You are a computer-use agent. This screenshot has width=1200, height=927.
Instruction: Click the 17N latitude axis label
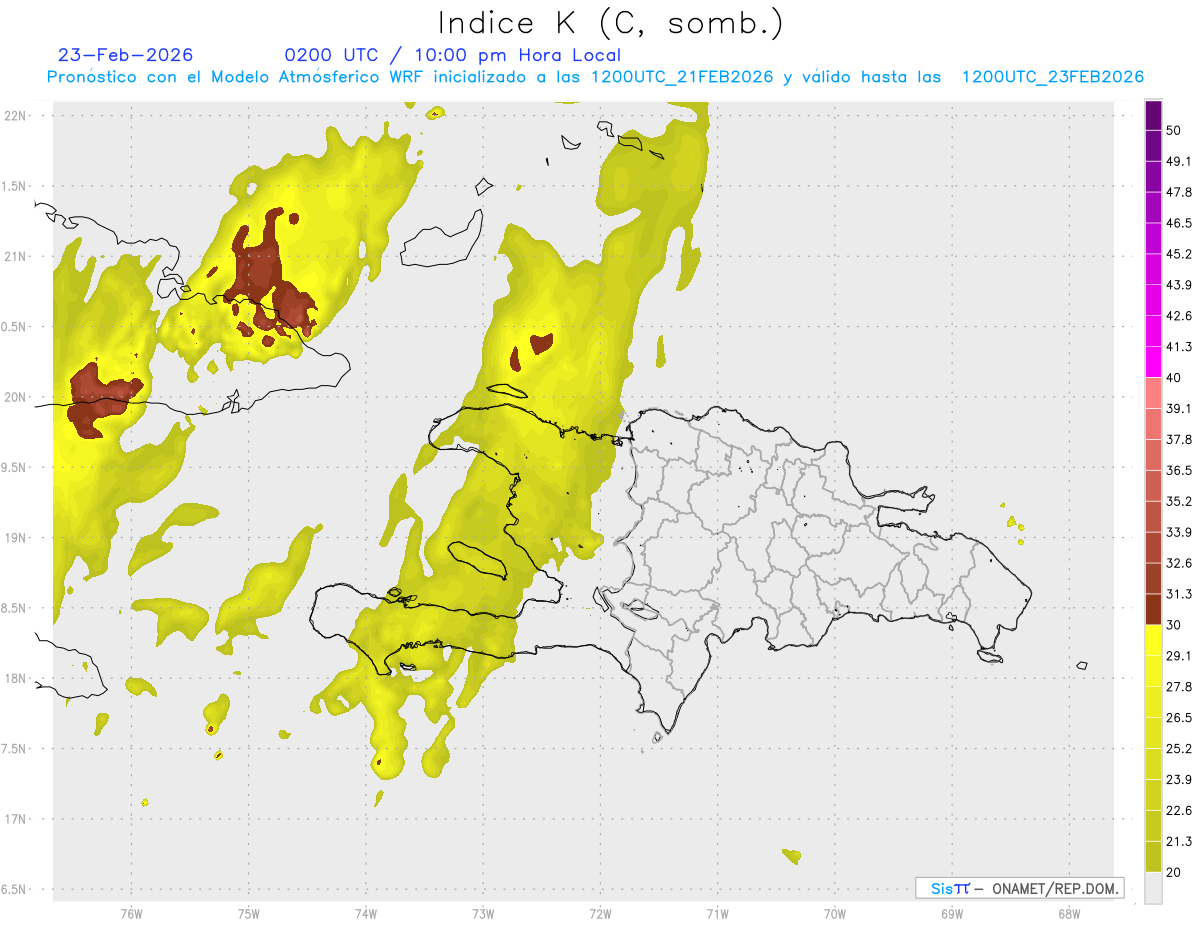coord(16,819)
